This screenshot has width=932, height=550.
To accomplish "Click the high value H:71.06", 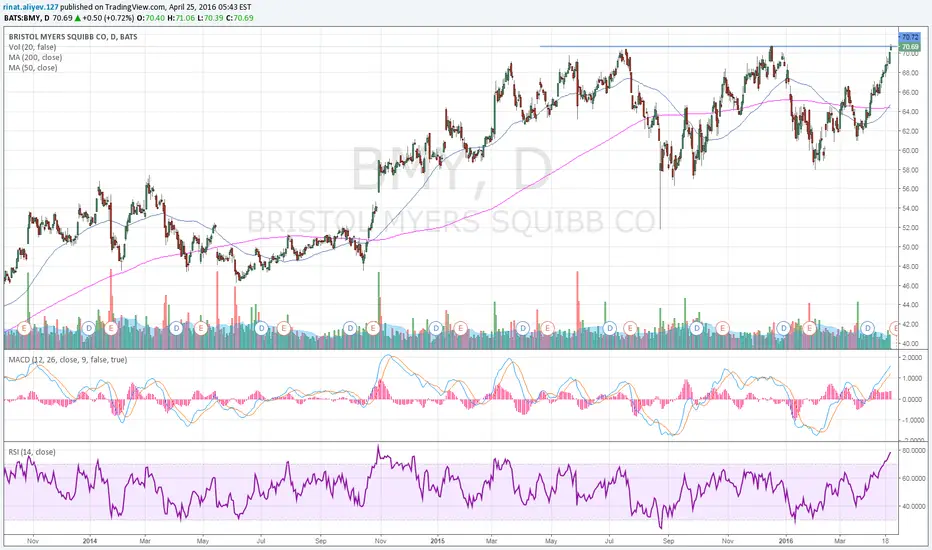I will coord(181,18).
